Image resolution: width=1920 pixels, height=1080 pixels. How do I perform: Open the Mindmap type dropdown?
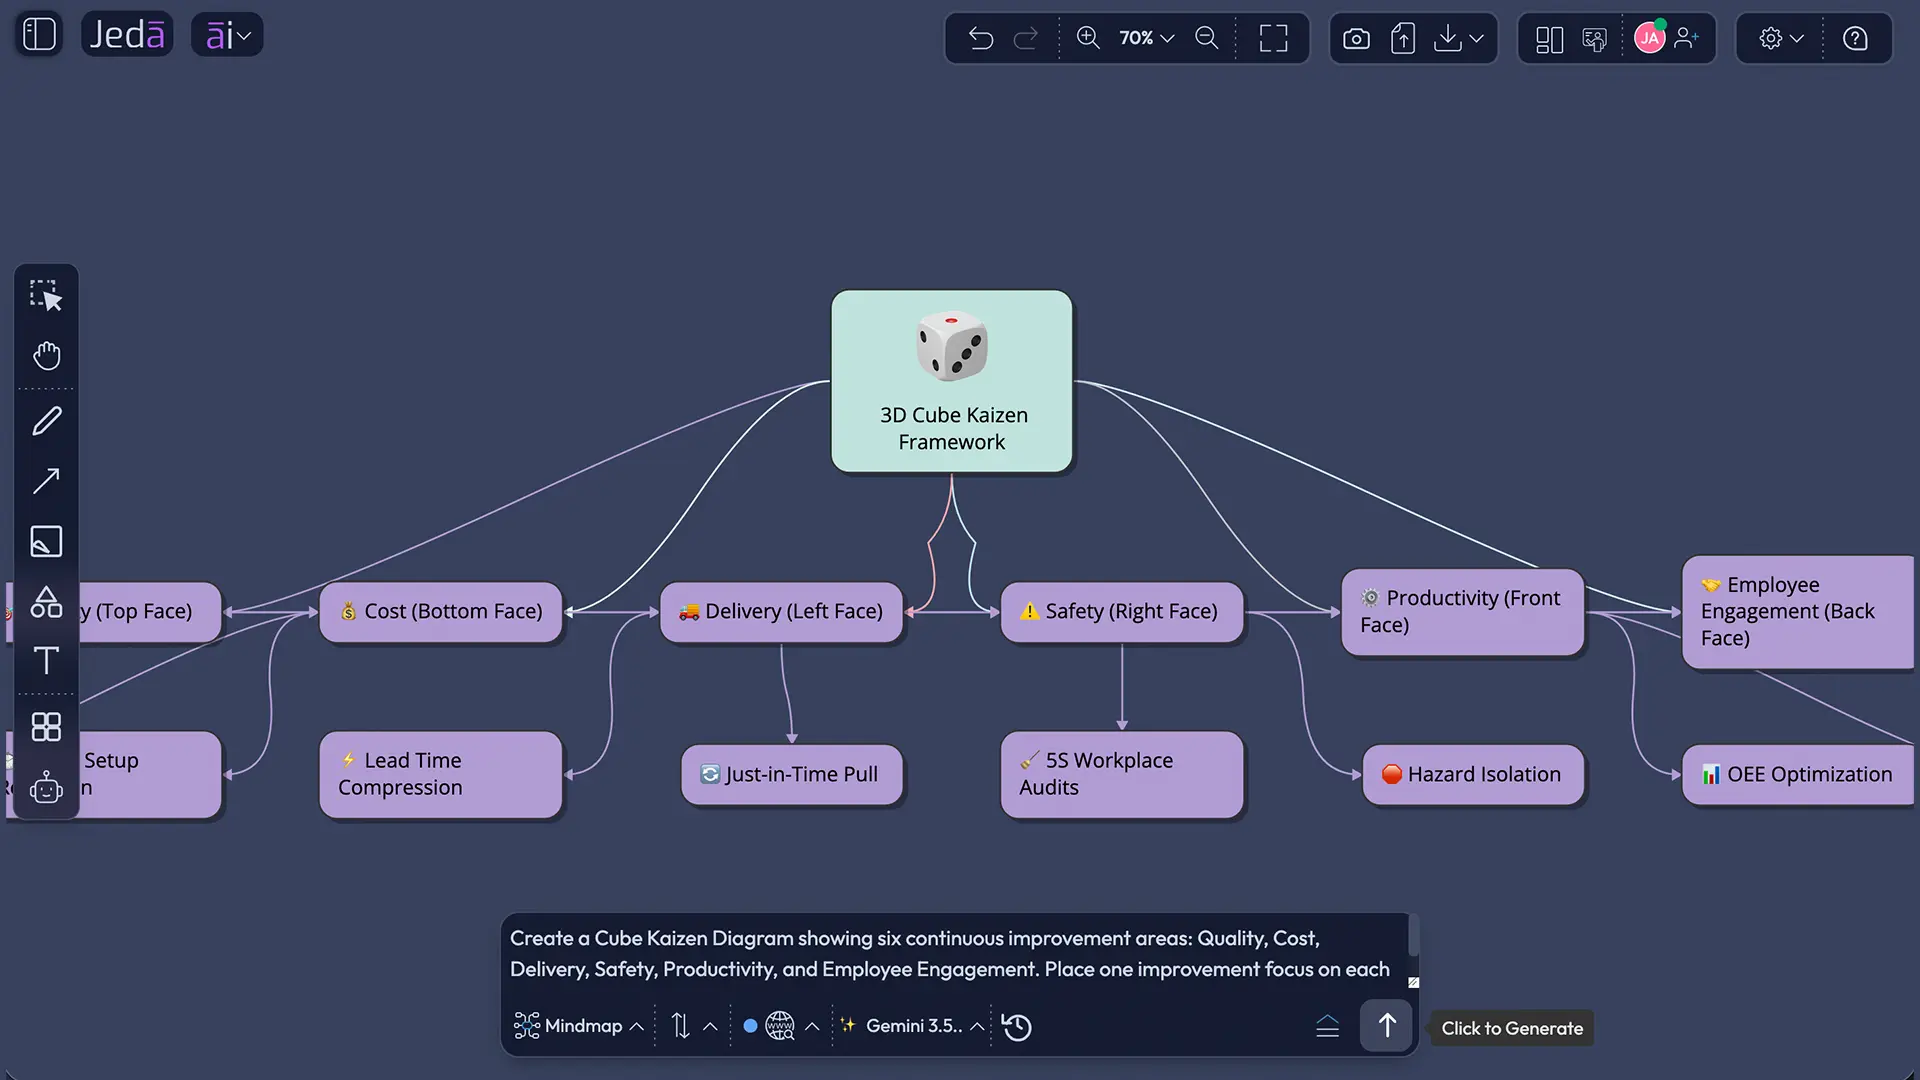[578, 1026]
